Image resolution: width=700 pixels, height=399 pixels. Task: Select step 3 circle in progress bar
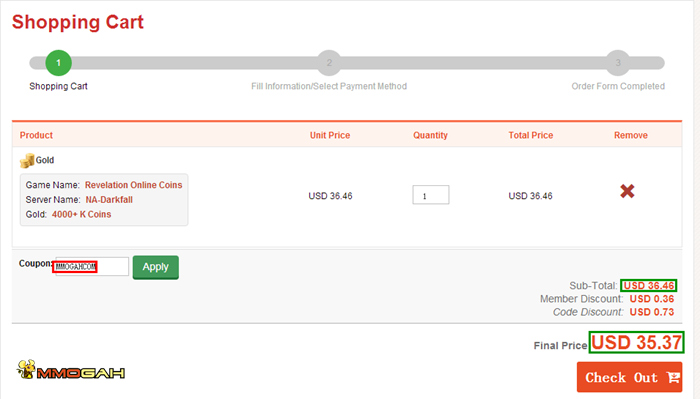618,63
